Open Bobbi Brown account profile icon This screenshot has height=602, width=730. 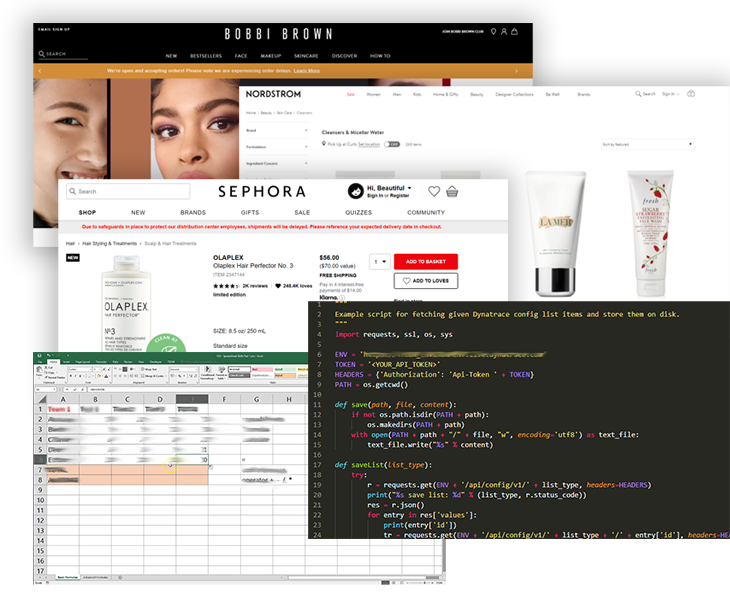[x=504, y=32]
